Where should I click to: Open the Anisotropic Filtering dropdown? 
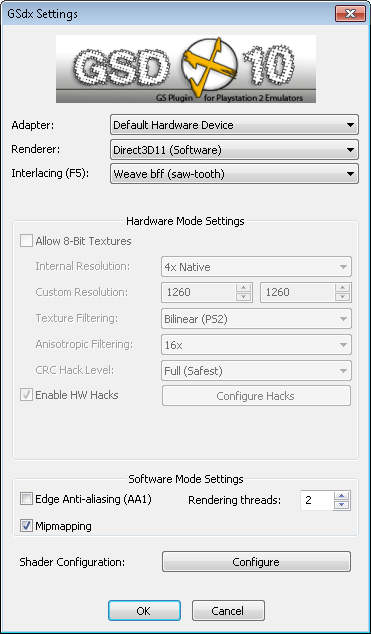[256, 345]
